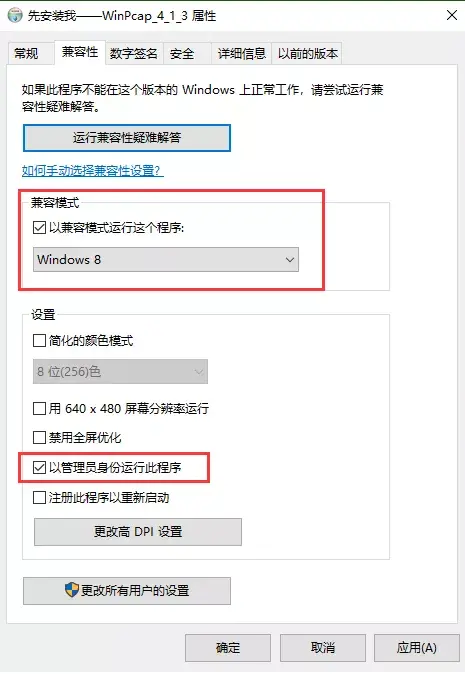Open the 以前的版本 tab
465x674 pixels.
307,53
